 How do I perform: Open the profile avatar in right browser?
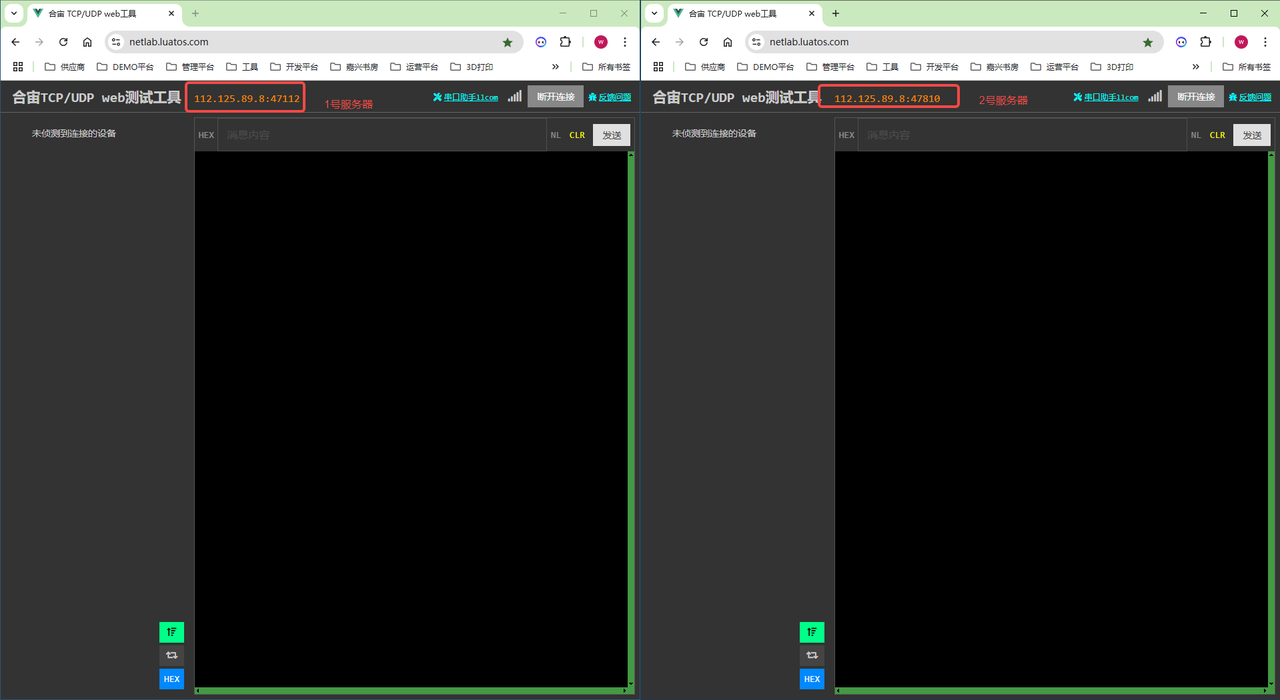[1241, 42]
